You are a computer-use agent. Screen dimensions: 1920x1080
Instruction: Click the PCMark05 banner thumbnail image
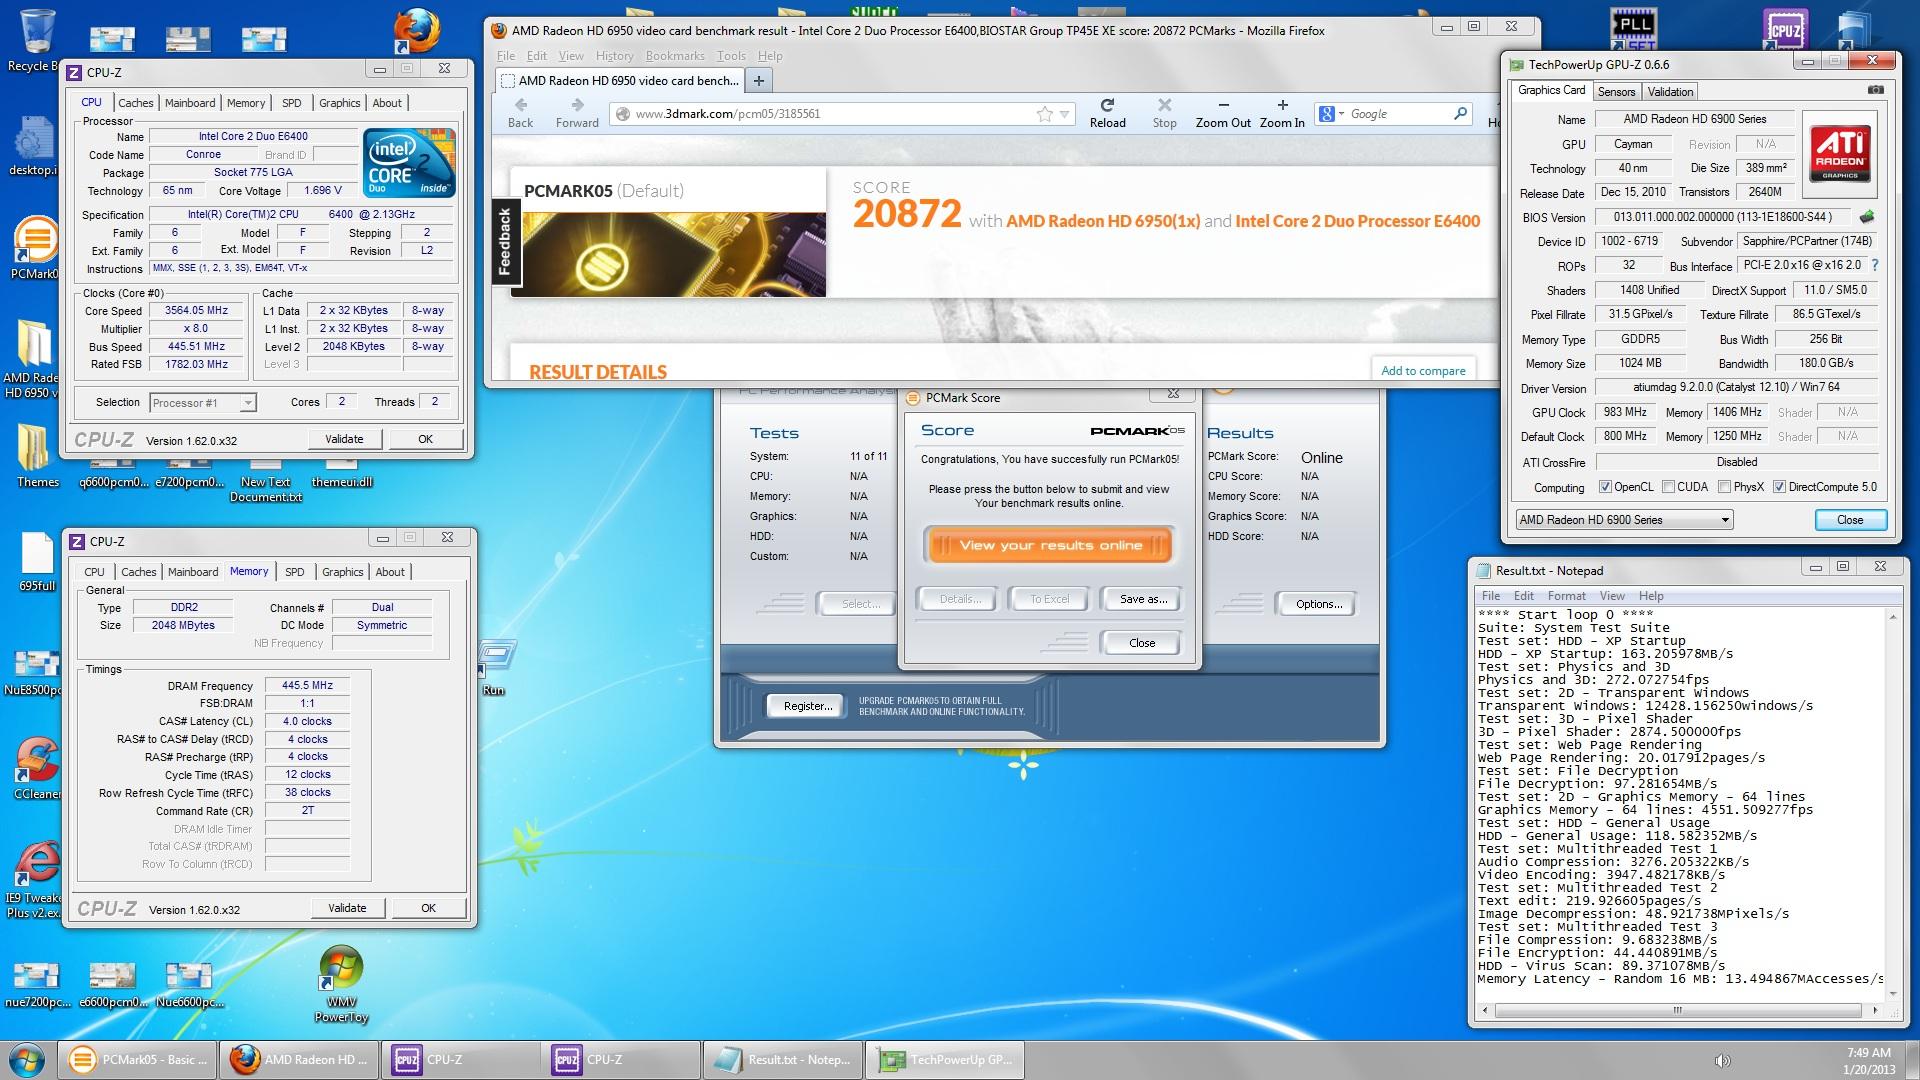click(x=674, y=255)
